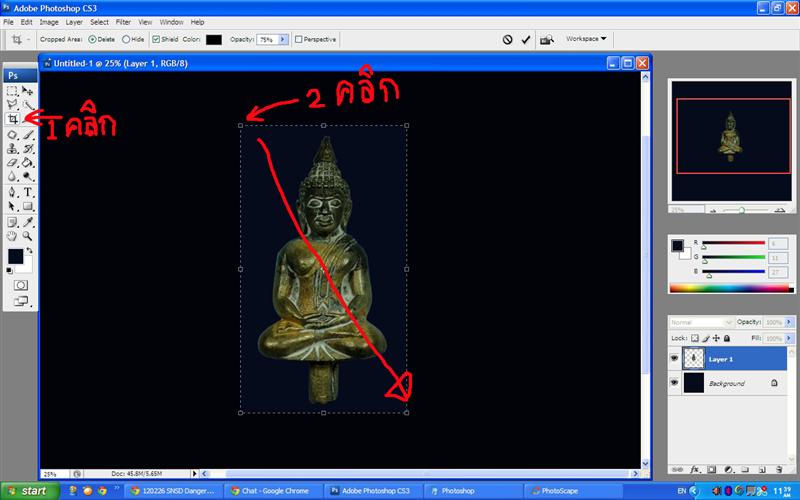Select the Hide radio button
The image size is (800, 500).
pos(126,40)
